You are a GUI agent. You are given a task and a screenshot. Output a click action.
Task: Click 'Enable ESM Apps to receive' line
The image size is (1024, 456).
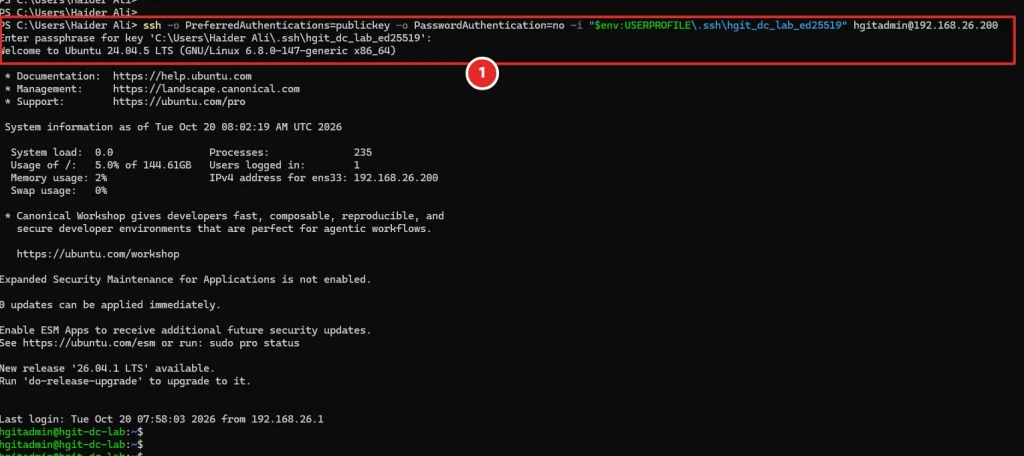tap(185, 331)
